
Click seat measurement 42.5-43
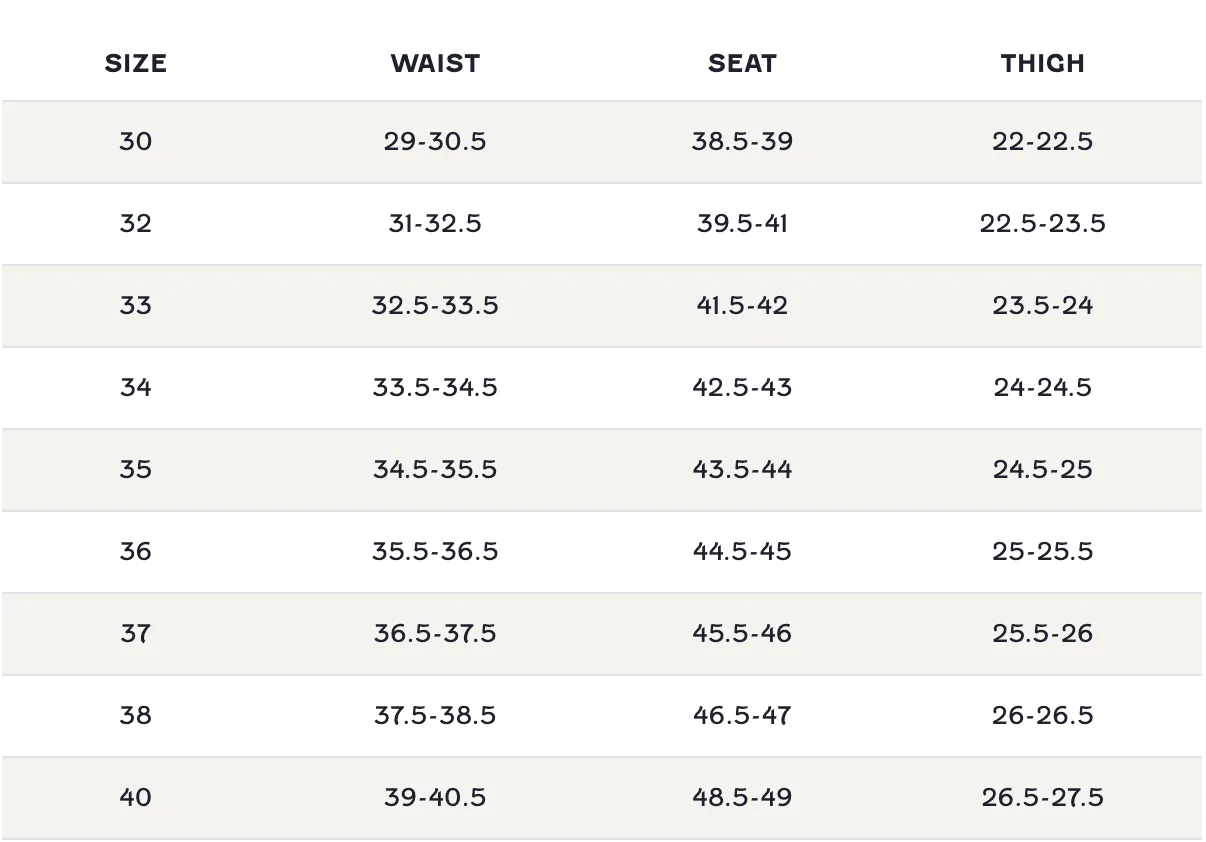[742, 387]
